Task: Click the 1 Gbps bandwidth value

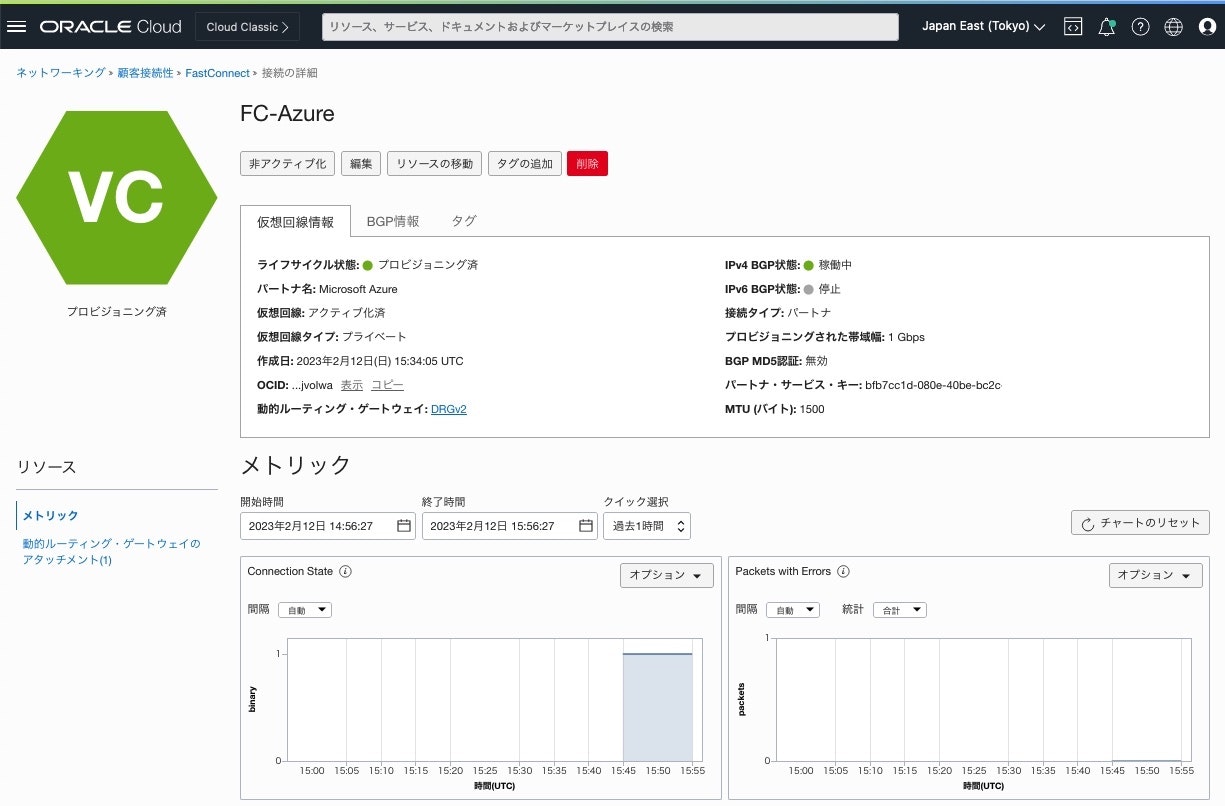Action: [906, 337]
